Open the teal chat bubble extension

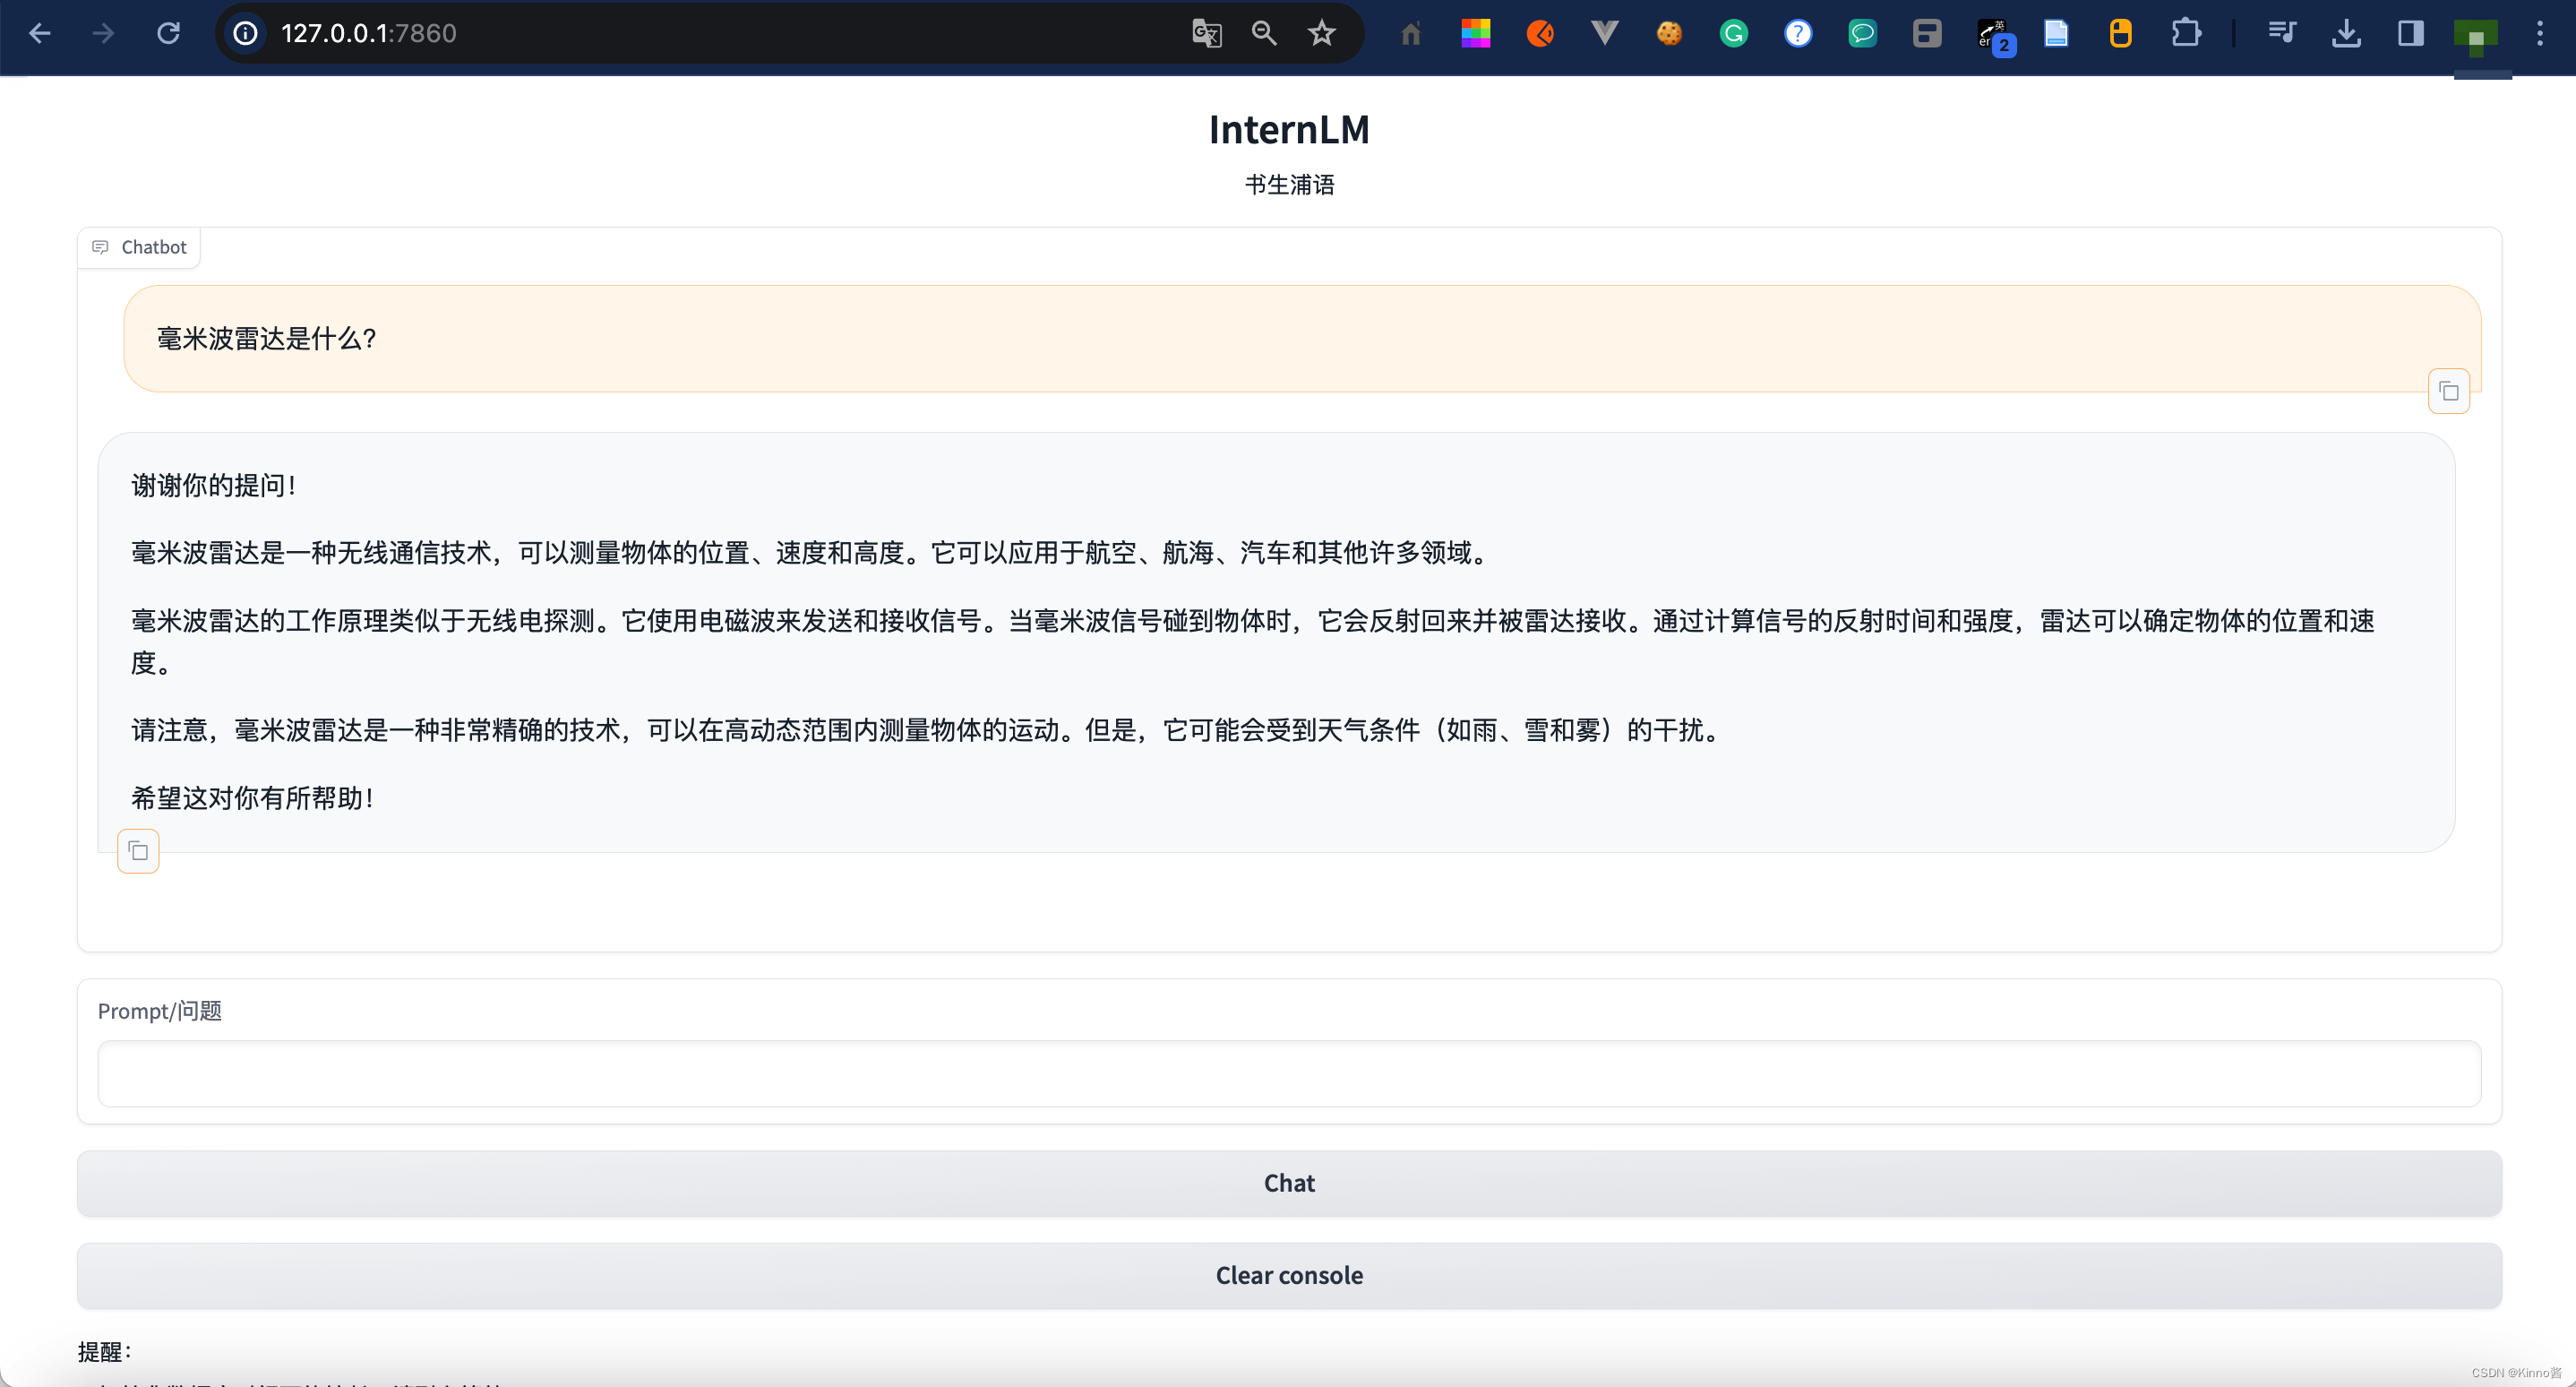(1862, 34)
